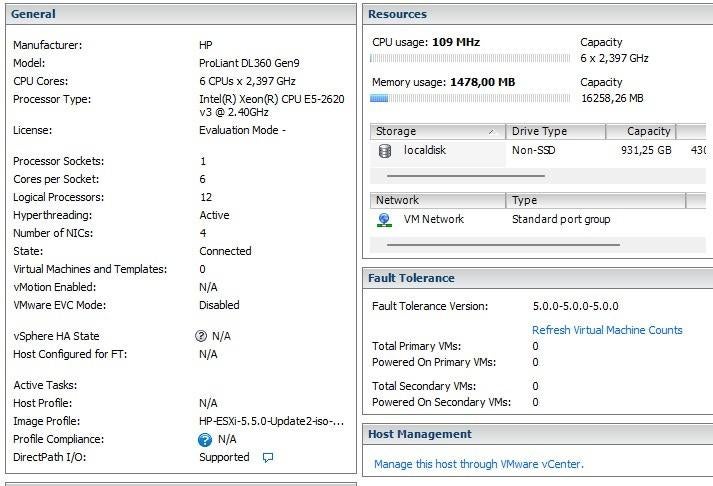The width and height of the screenshot is (713, 486).
Task: Click the 1478,00 MB memory usage value
Action: [x=482, y=82]
